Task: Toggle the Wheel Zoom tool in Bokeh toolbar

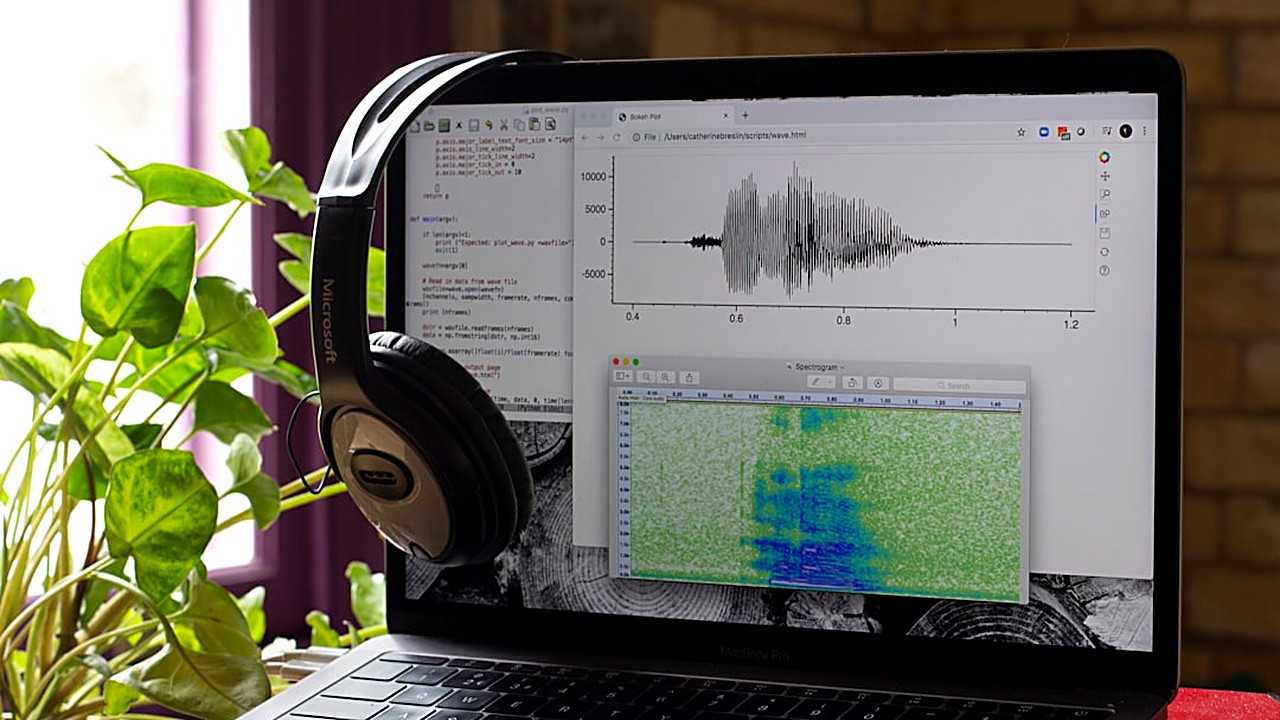Action: click(x=1104, y=214)
